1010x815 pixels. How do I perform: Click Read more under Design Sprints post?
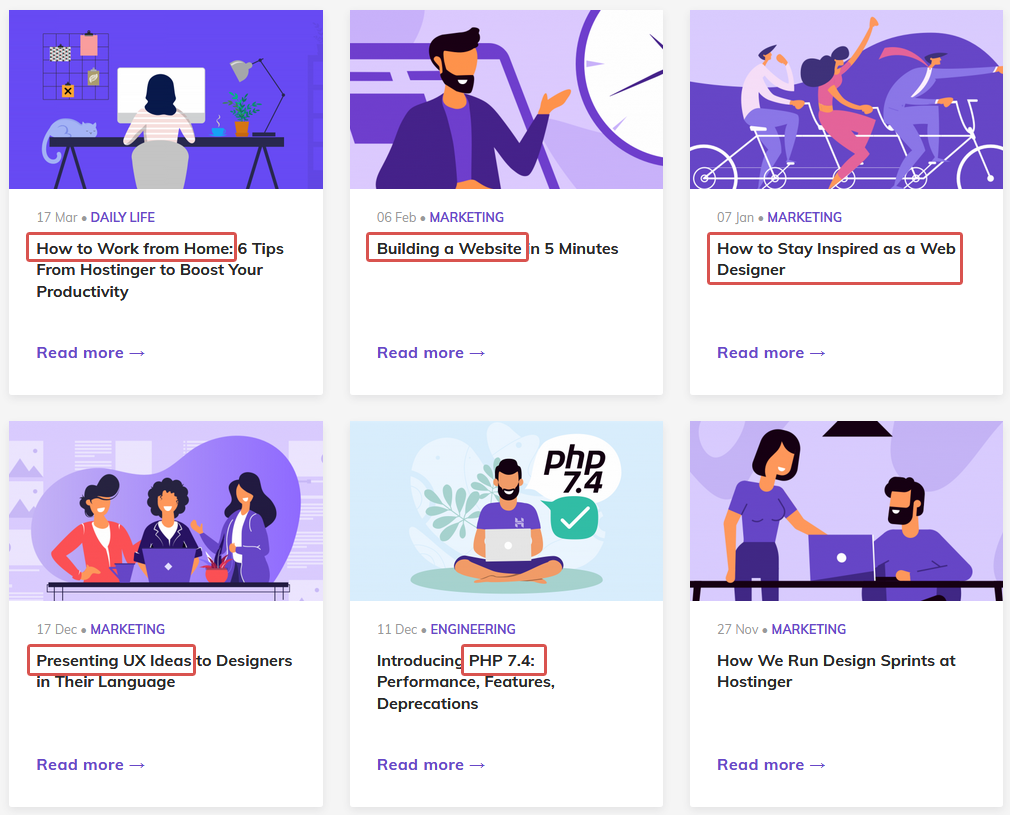(x=771, y=765)
